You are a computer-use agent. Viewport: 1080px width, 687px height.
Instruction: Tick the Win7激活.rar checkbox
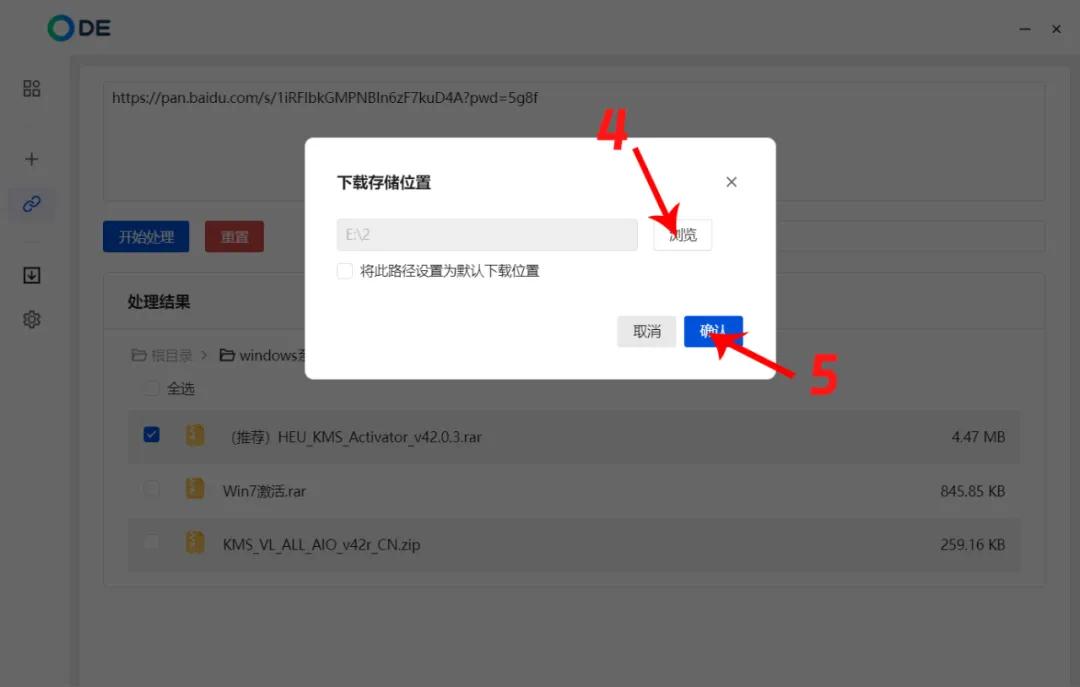click(152, 489)
